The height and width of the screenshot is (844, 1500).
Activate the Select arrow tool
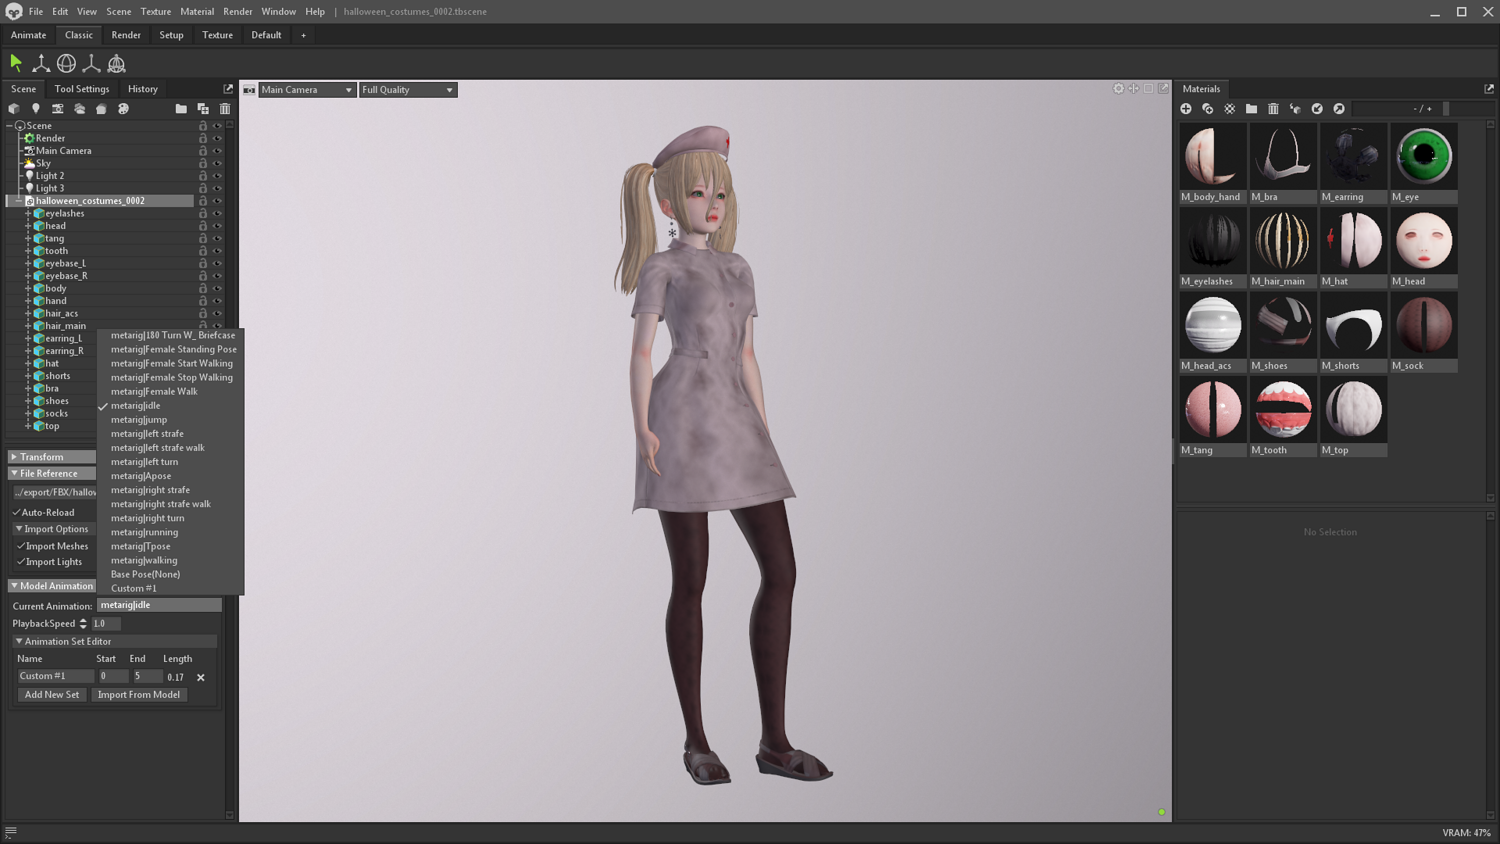pyautogui.click(x=16, y=63)
